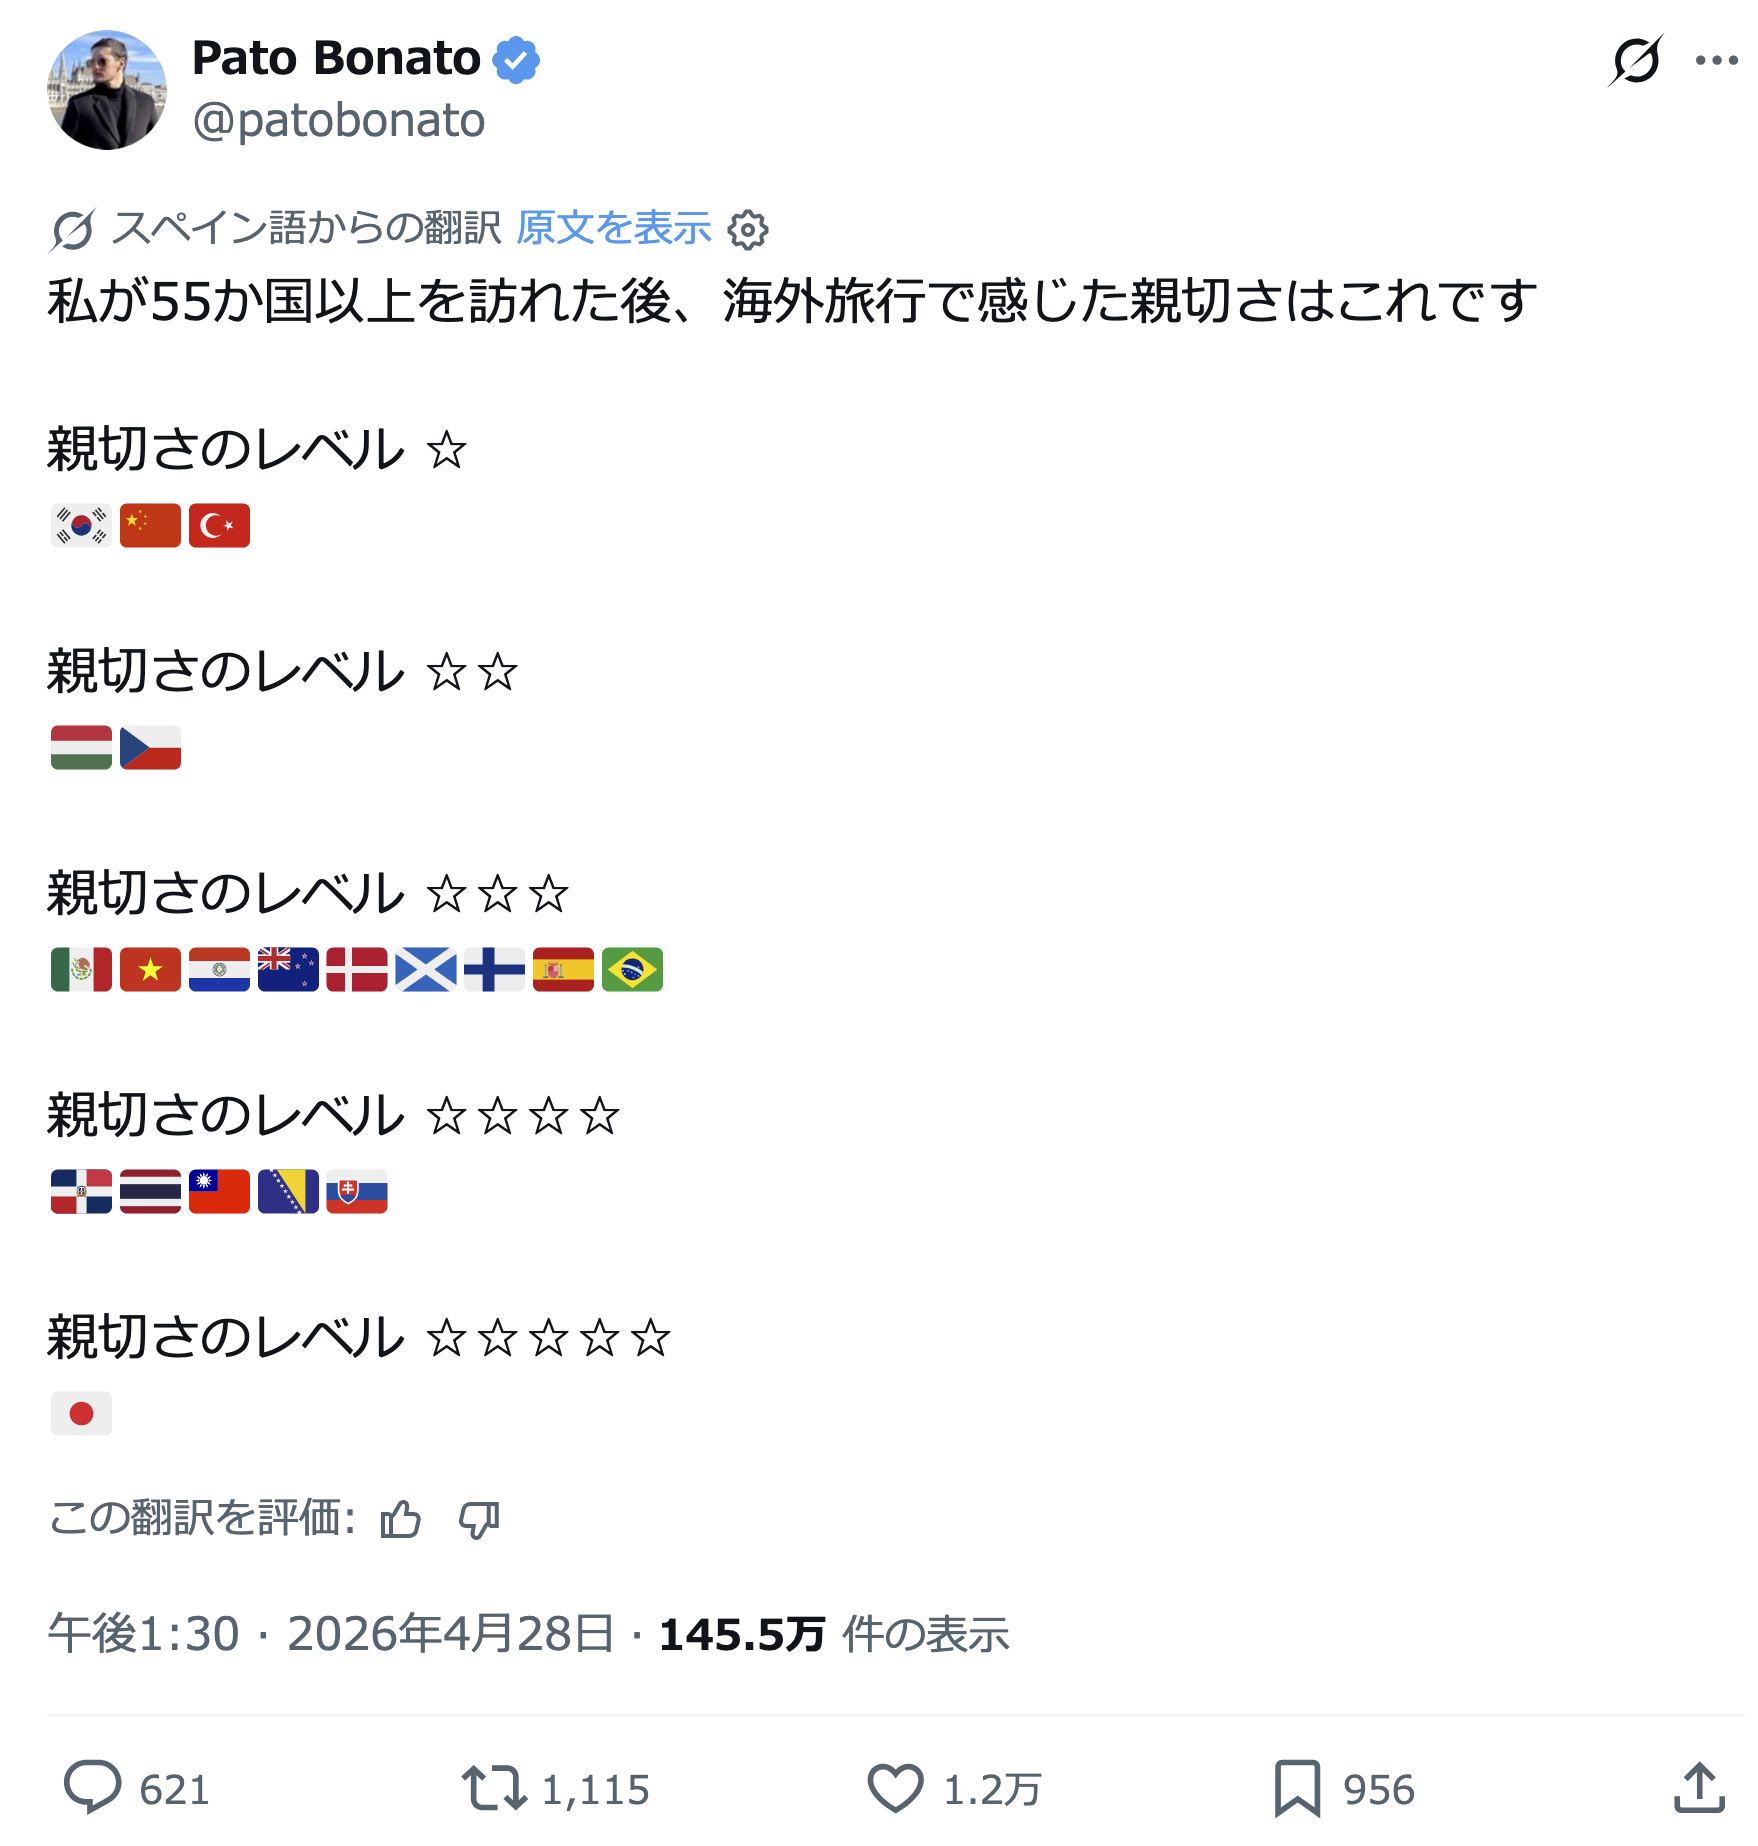The width and height of the screenshot is (1758, 1846).
Task: Like the post with the heart icon
Action: [895, 1788]
